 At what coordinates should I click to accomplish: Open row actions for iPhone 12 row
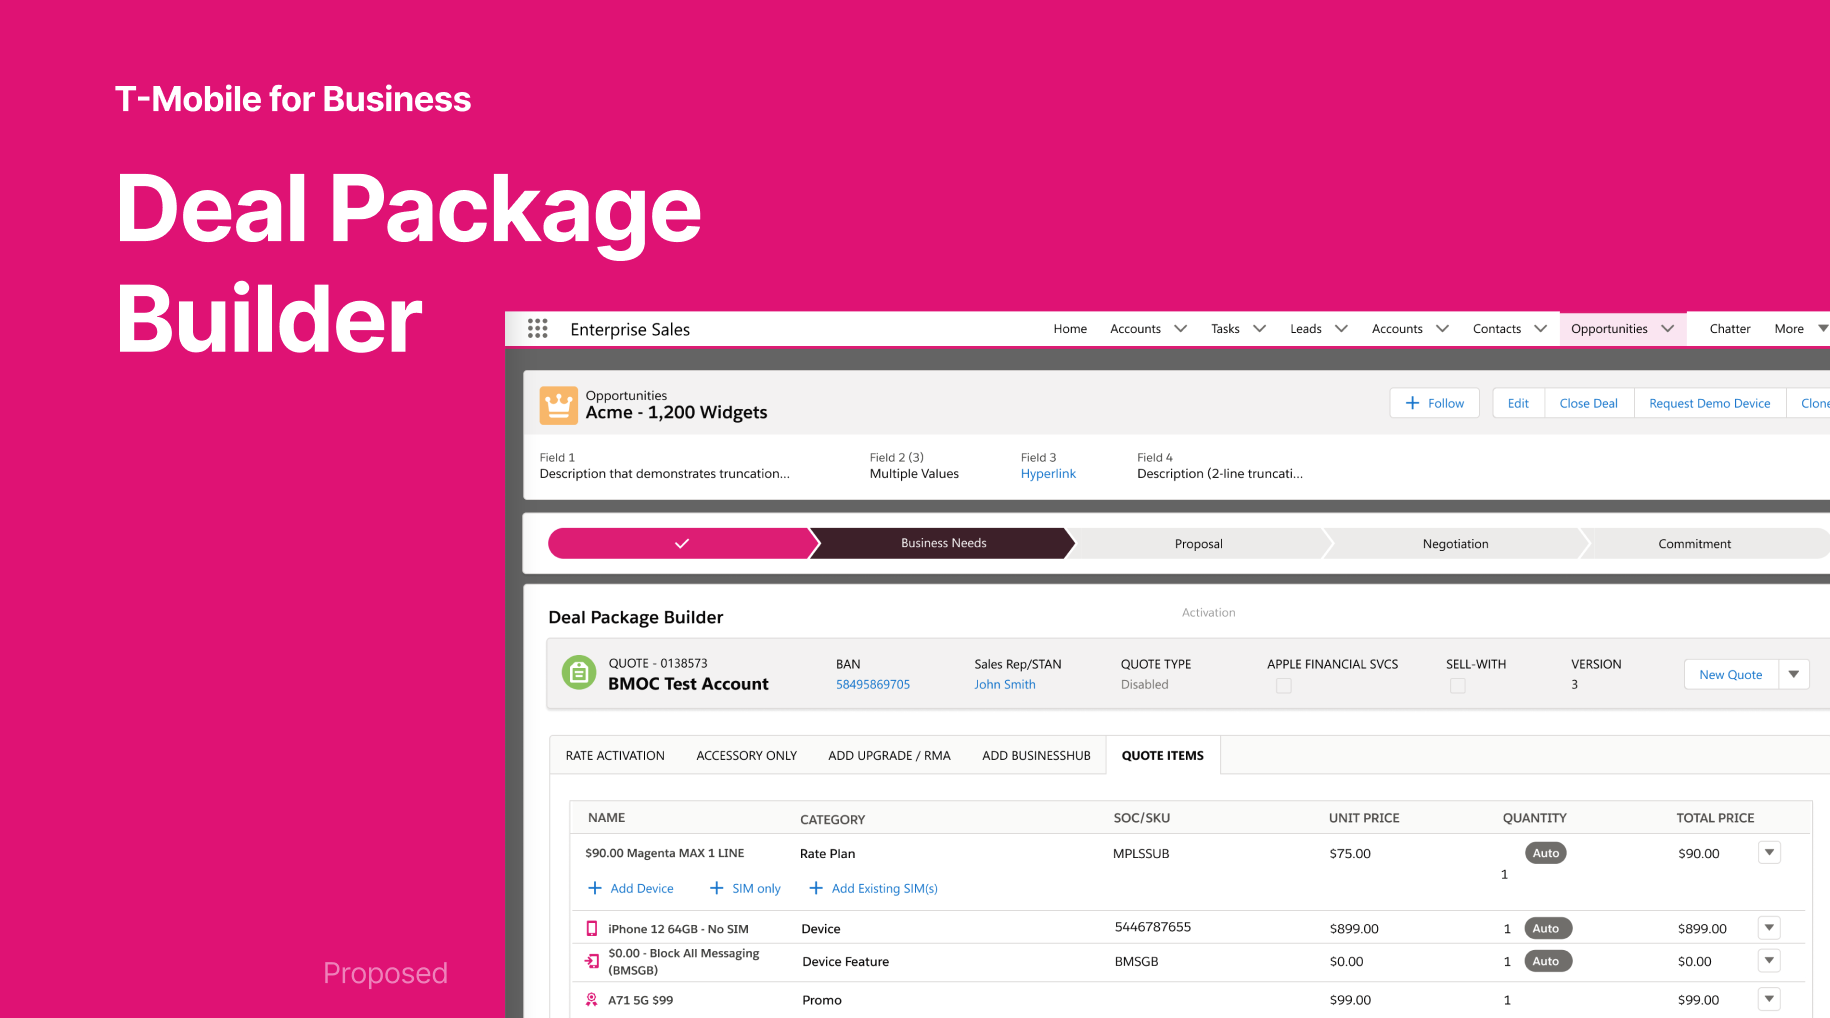pos(1769,928)
